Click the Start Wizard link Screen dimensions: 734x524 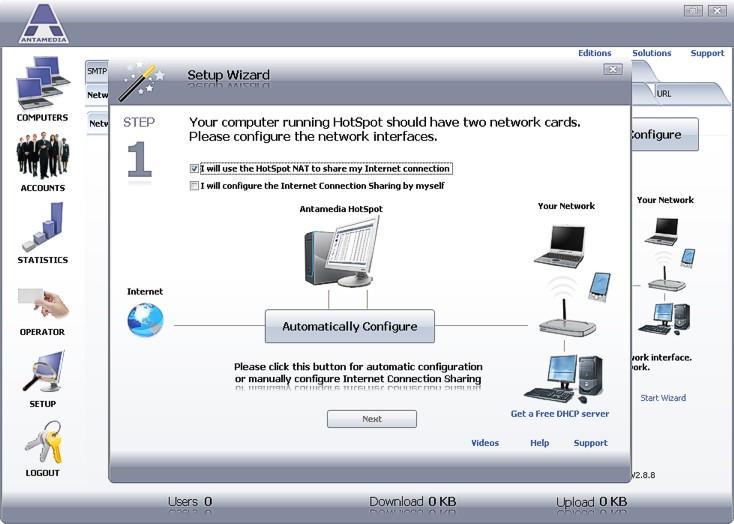coord(663,398)
